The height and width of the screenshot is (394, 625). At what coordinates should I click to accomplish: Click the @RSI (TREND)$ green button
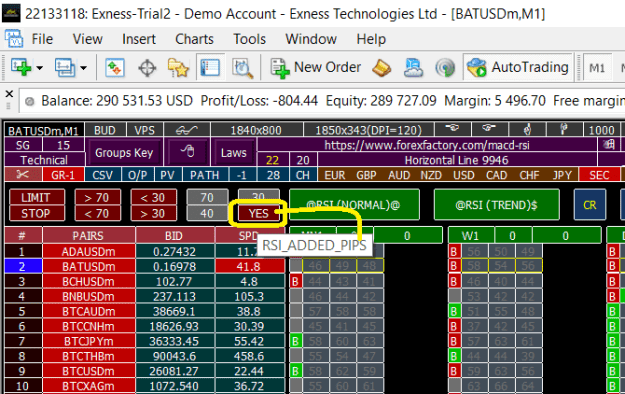tap(496, 205)
